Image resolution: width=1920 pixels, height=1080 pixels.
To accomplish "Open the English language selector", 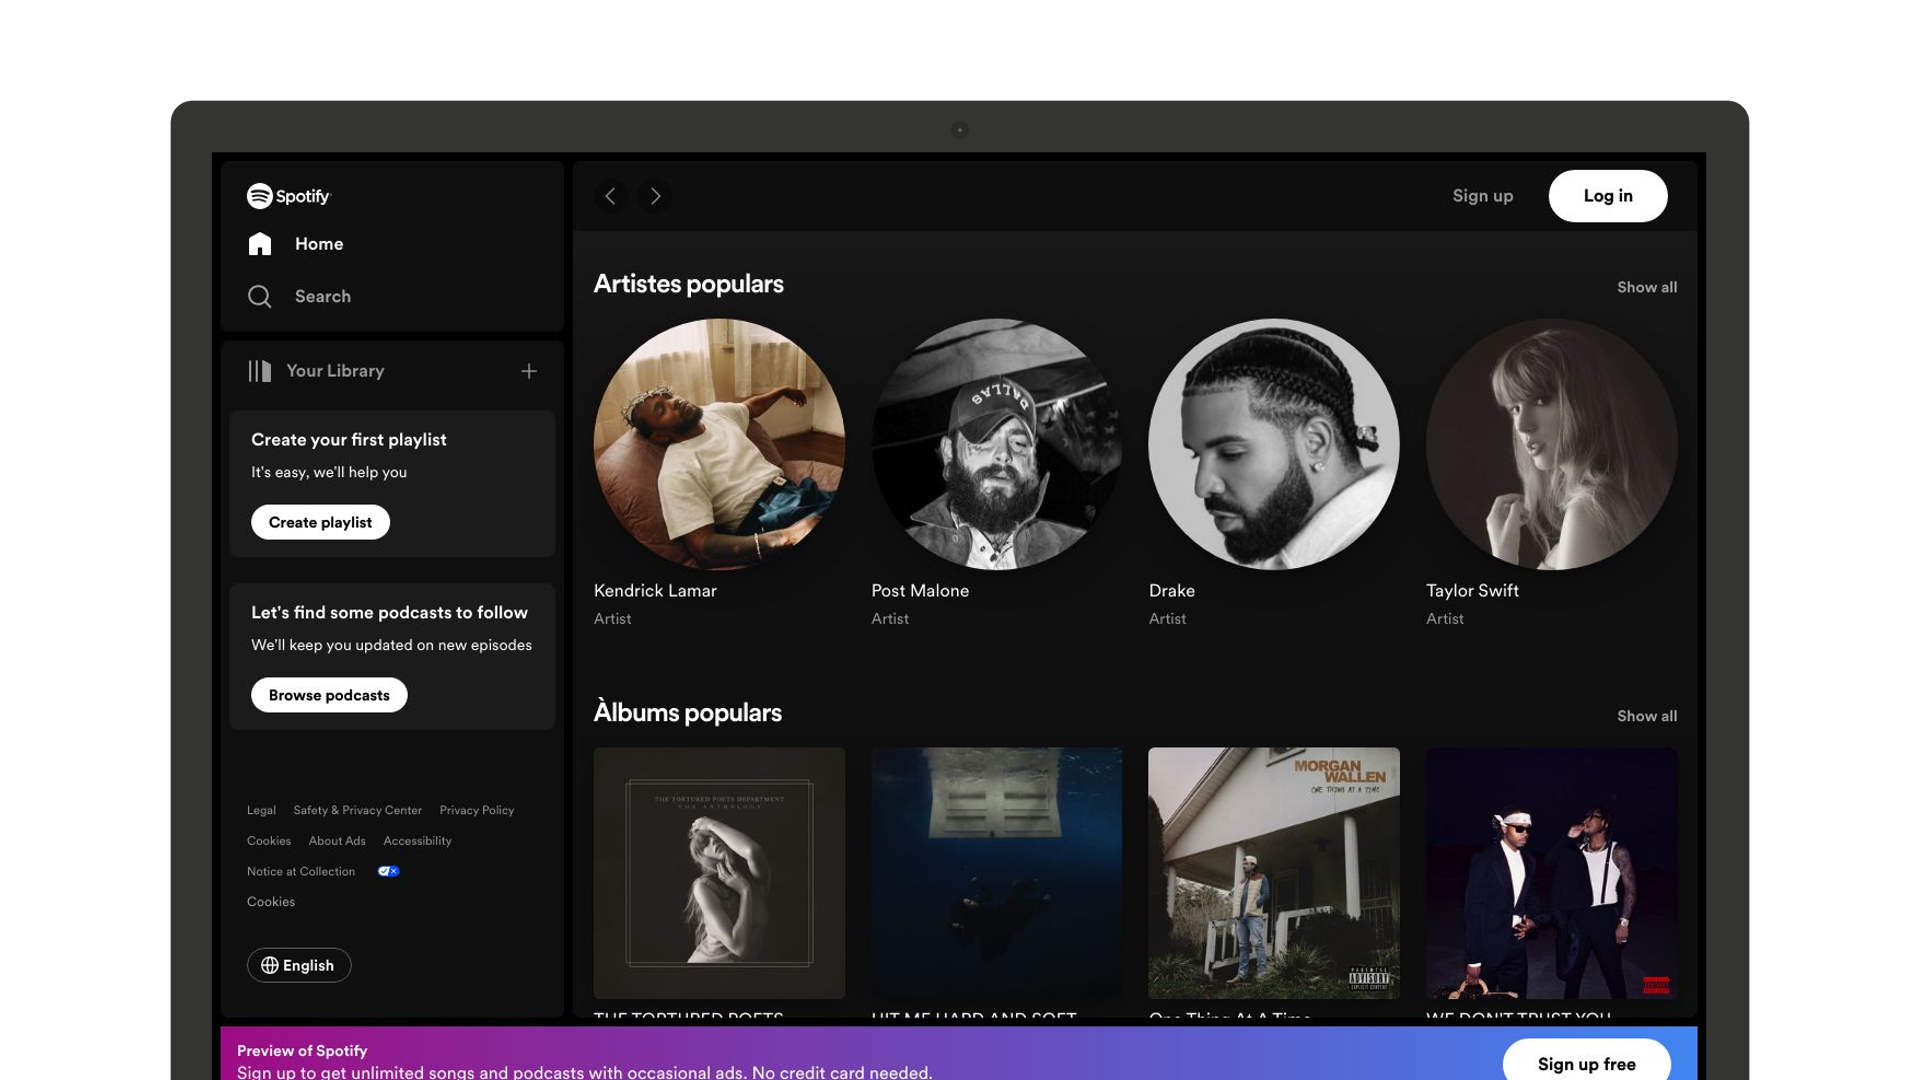I will point(299,965).
